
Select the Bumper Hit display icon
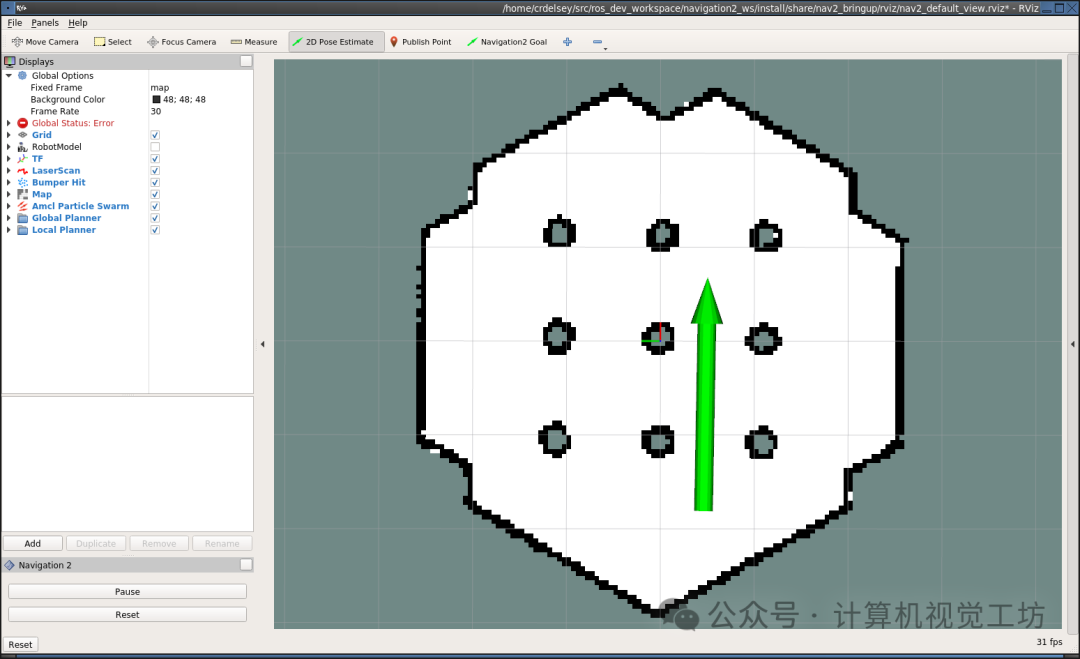[23, 182]
